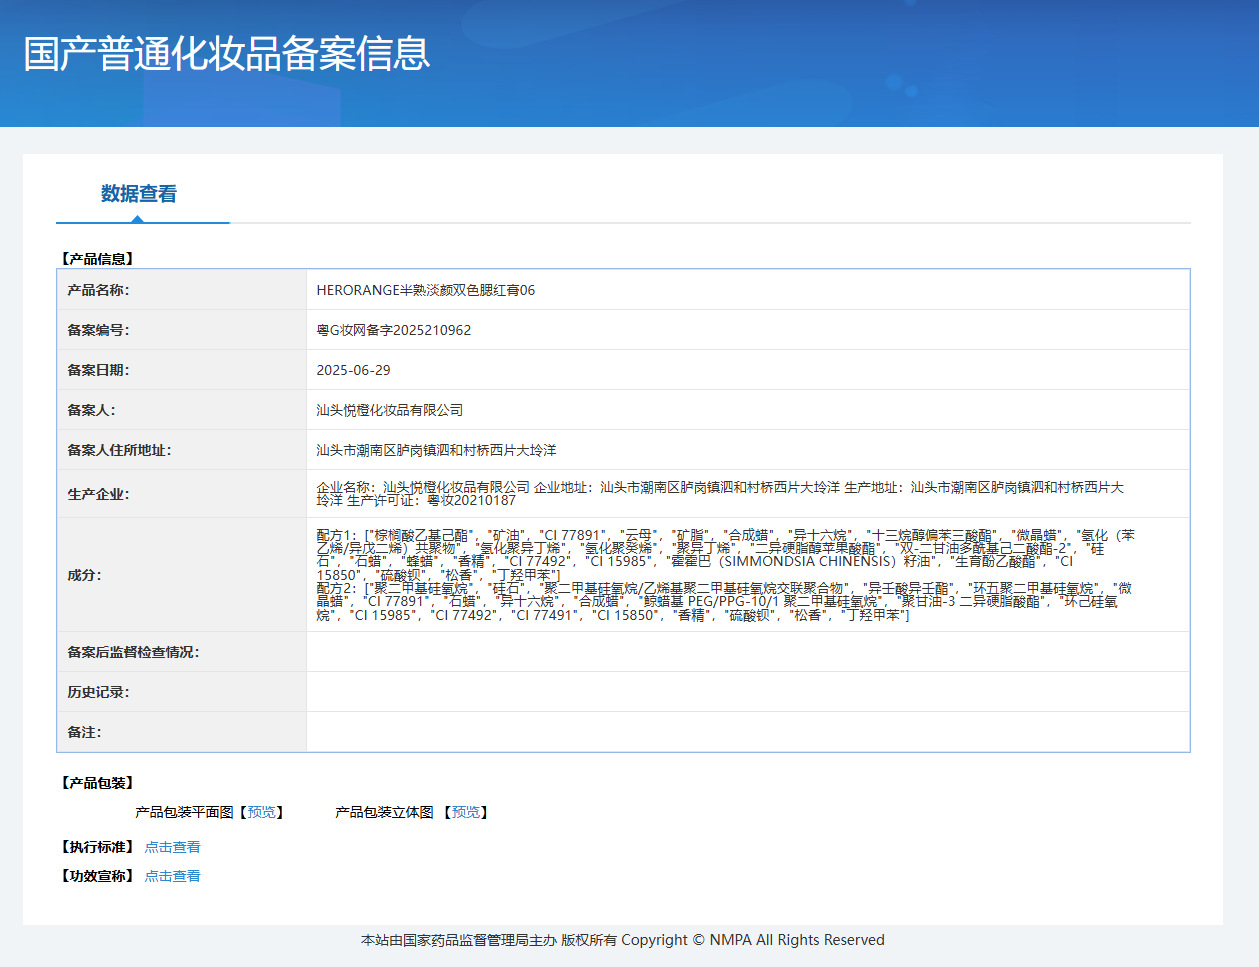Click the 备注 row label
The image size is (1259, 967).
pyautogui.click(x=84, y=732)
